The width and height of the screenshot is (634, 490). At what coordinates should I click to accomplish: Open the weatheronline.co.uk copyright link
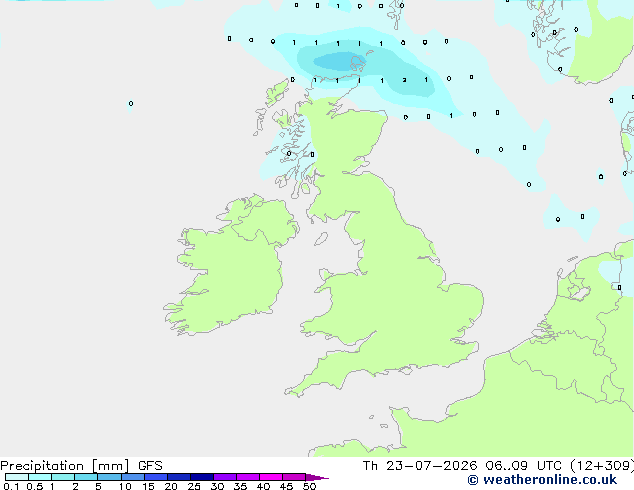click(x=542, y=480)
